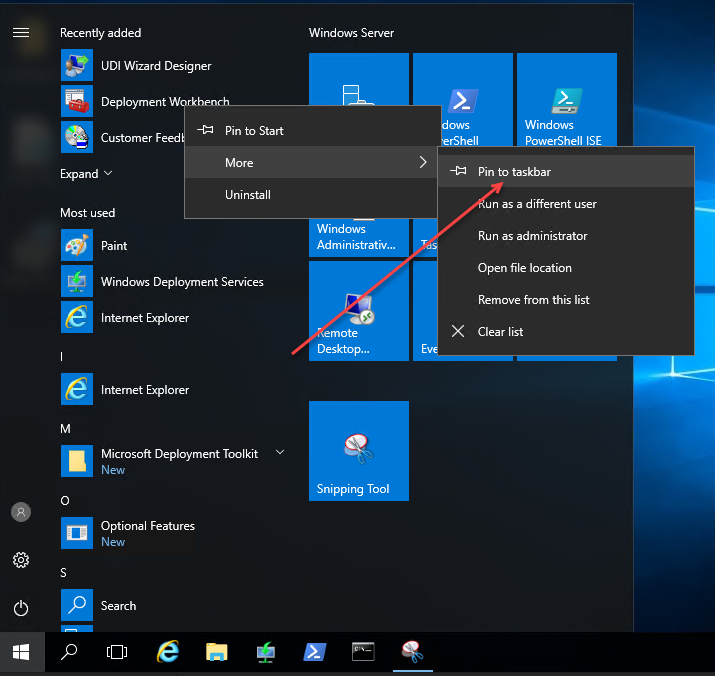This screenshot has height=676, width=715.
Task: Click the Task View taskbar button
Action: pyautogui.click(x=117, y=652)
